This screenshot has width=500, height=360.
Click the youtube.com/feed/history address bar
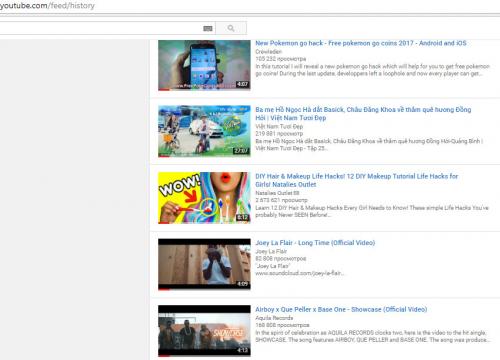[47, 6]
